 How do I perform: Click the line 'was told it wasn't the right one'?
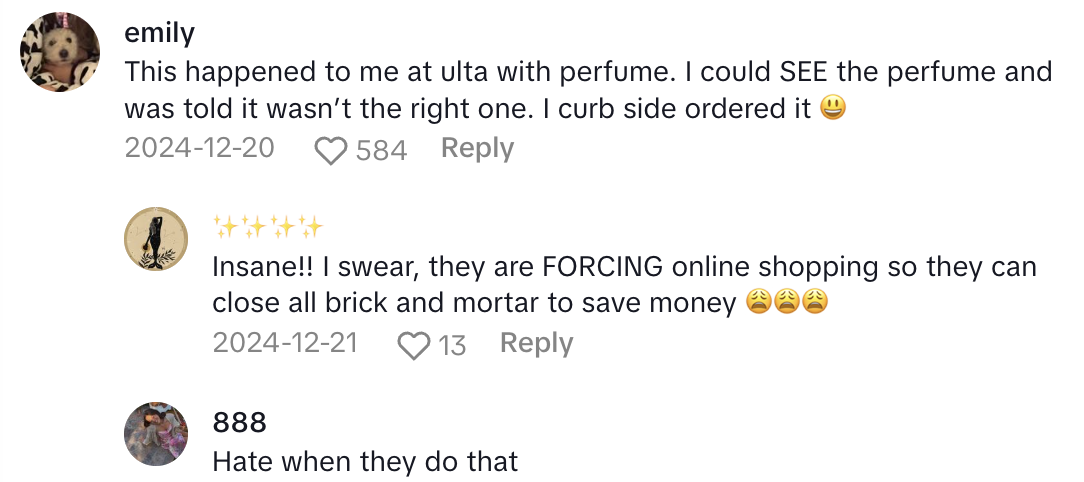[467, 108]
